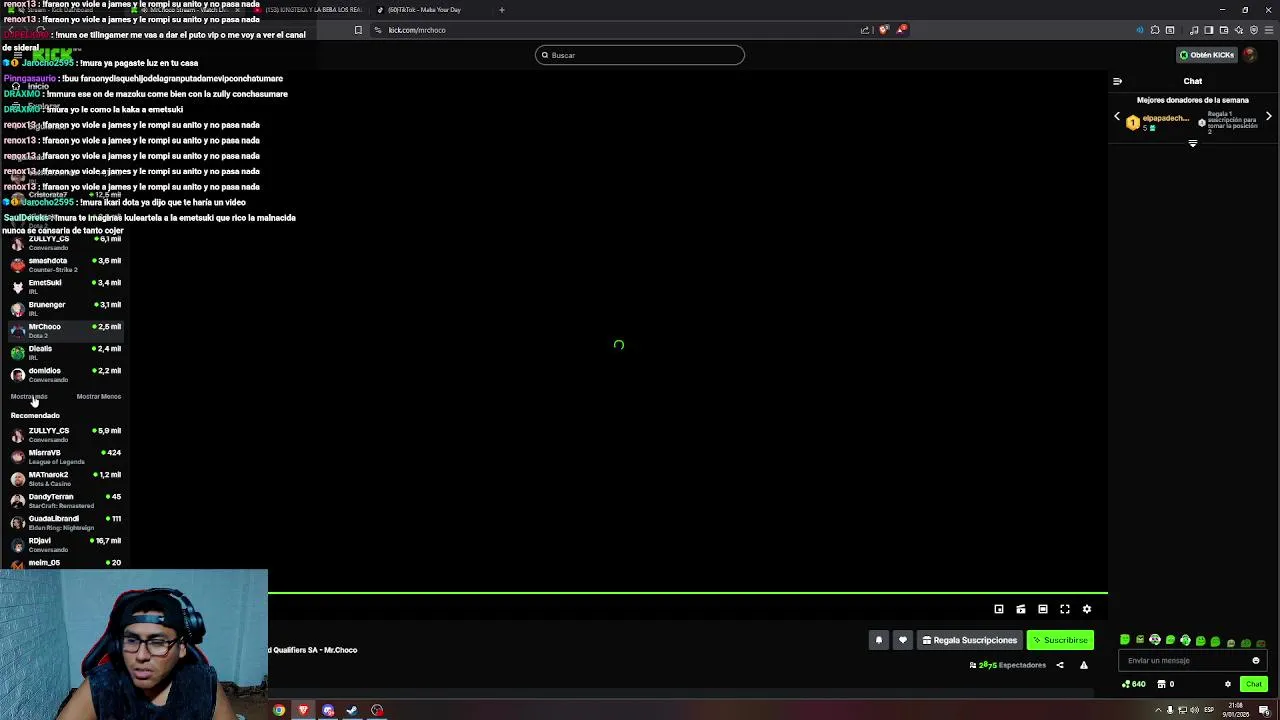Open Brave Wallet icon in toolbar
This screenshot has width=1280, height=720.
coord(1223,30)
